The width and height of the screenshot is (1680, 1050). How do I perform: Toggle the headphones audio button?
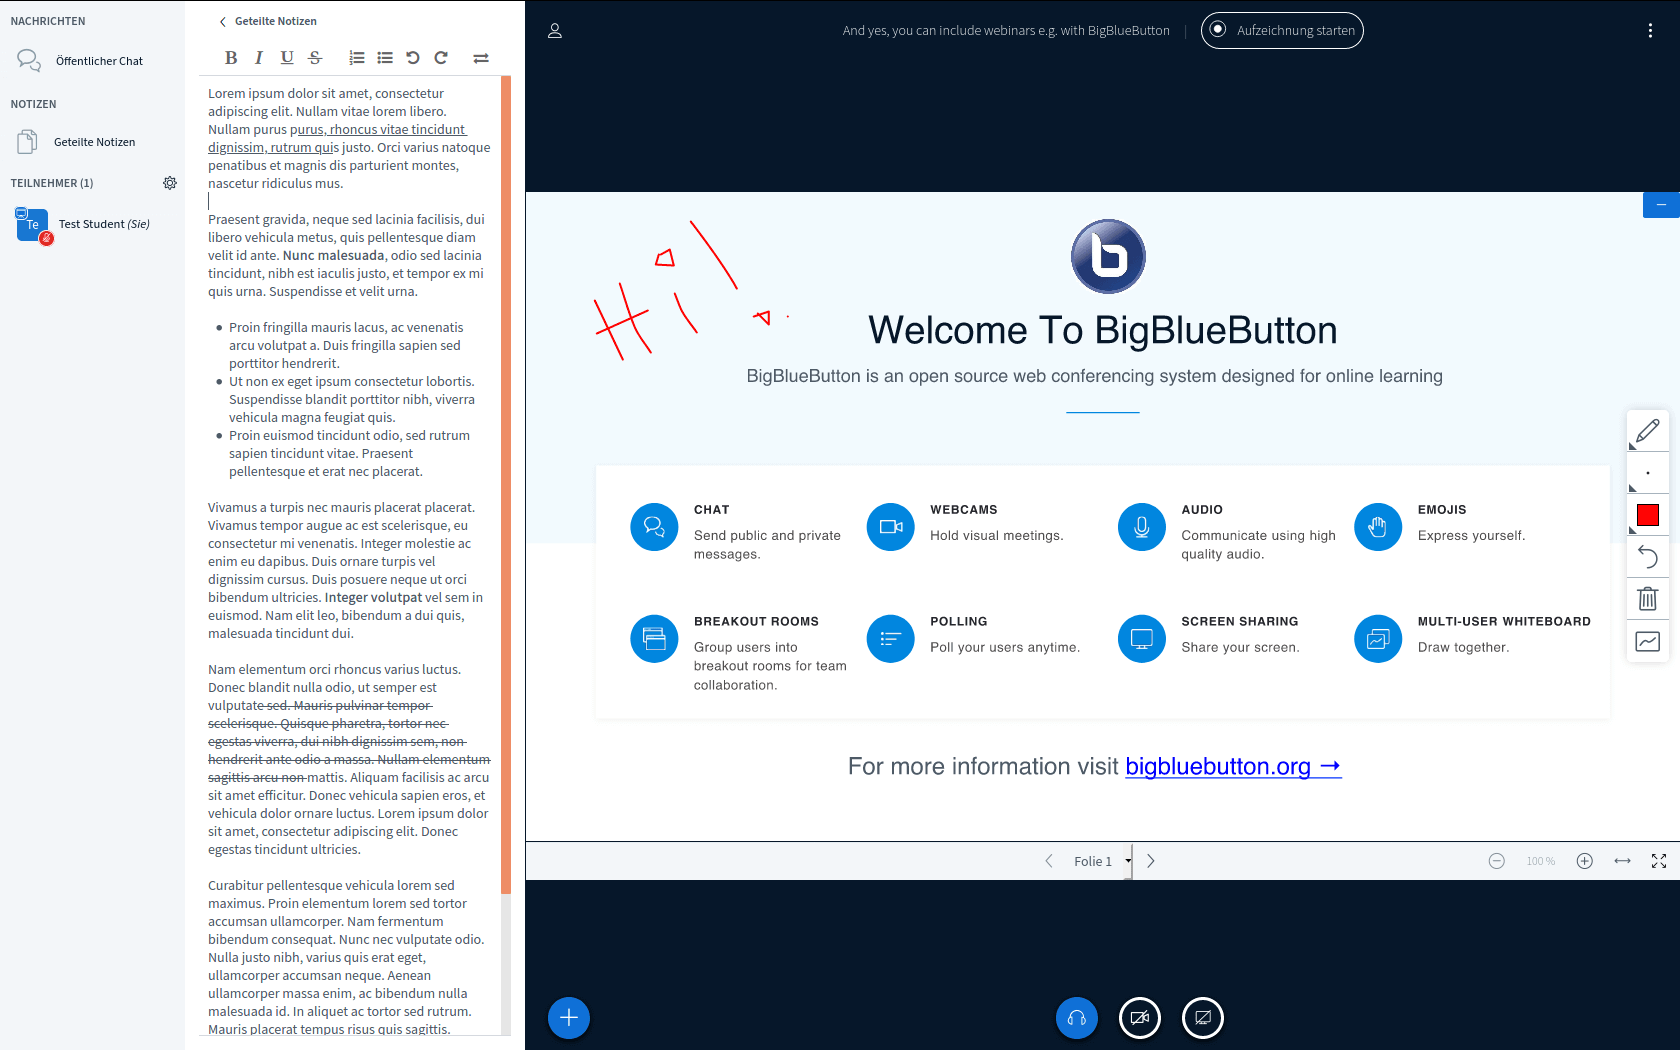click(1077, 1018)
